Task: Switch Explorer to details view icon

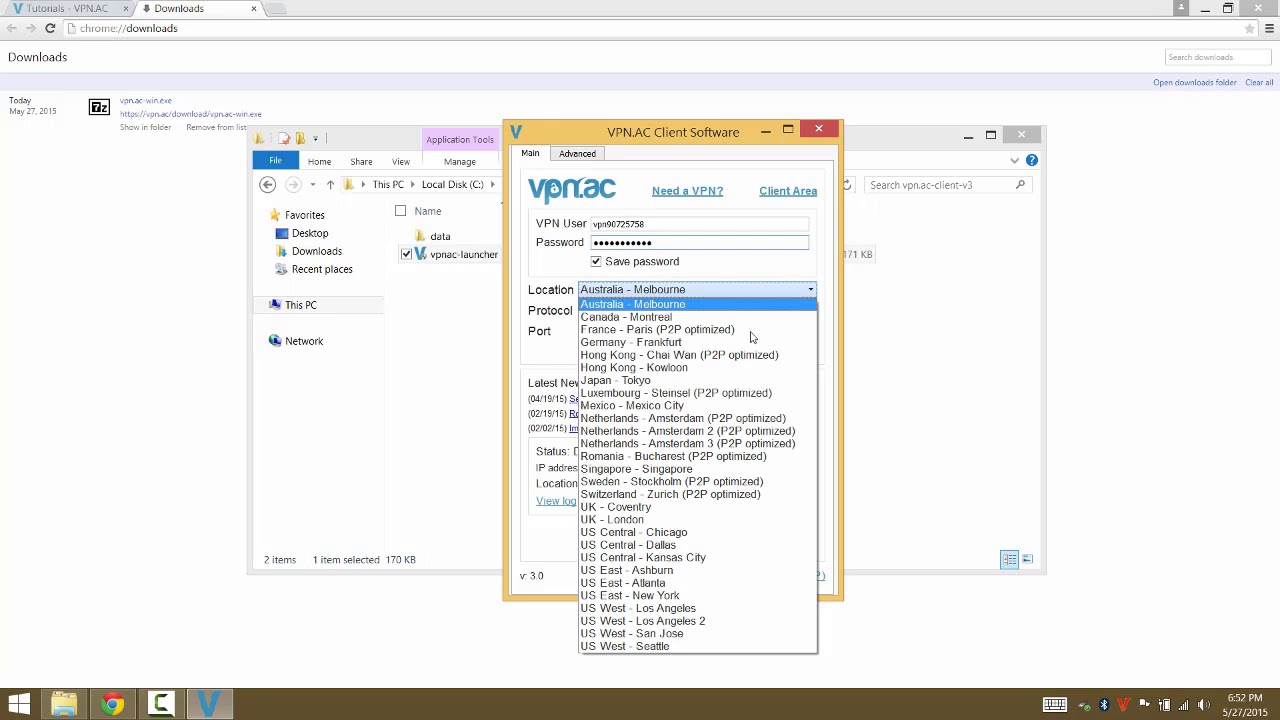Action: click(1010, 559)
